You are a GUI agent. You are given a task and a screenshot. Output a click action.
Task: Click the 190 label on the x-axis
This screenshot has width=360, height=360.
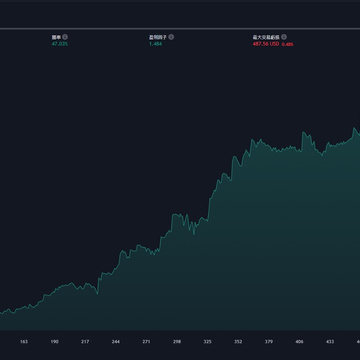click(x=54, y=342)
